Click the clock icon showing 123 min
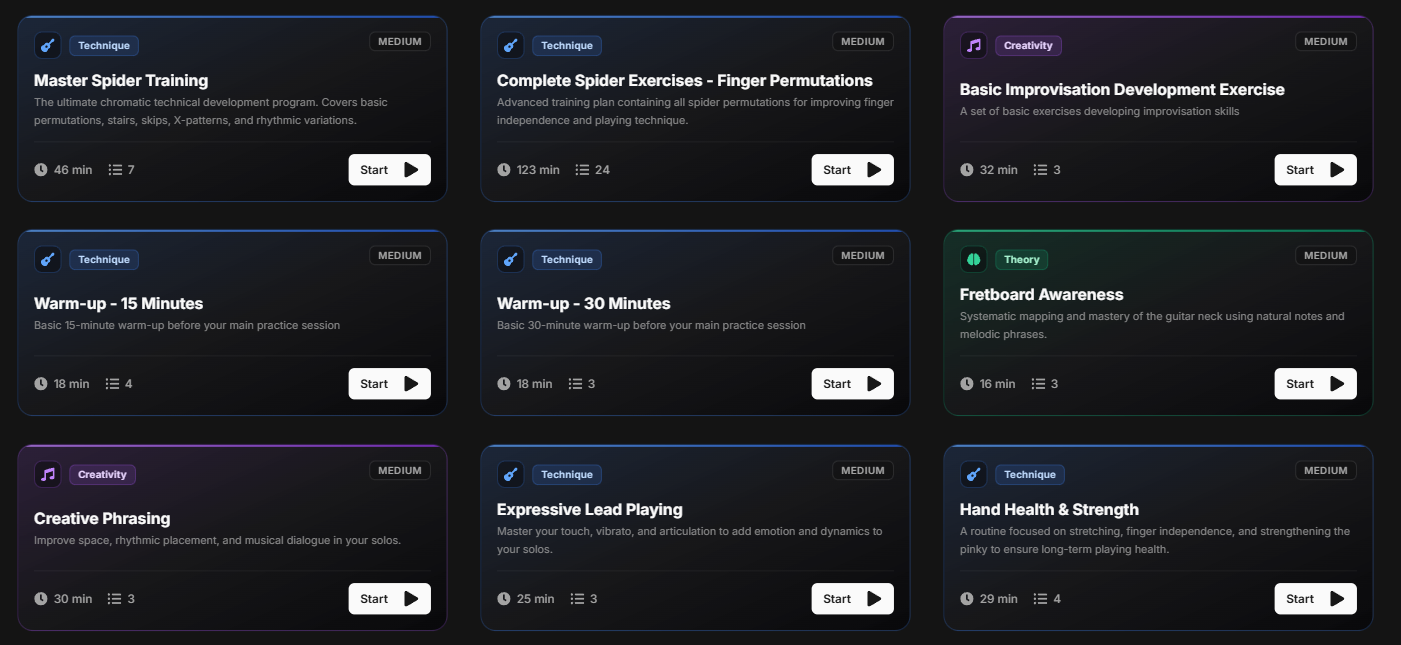The image size is (1401, 645). click(x=504, y=169)
